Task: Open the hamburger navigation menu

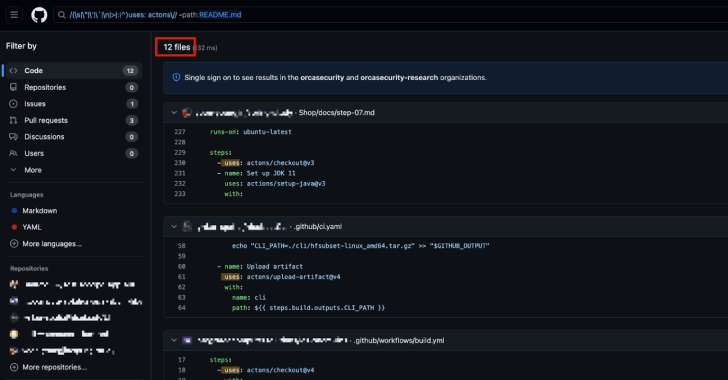Action: click(x=14, y=15)
